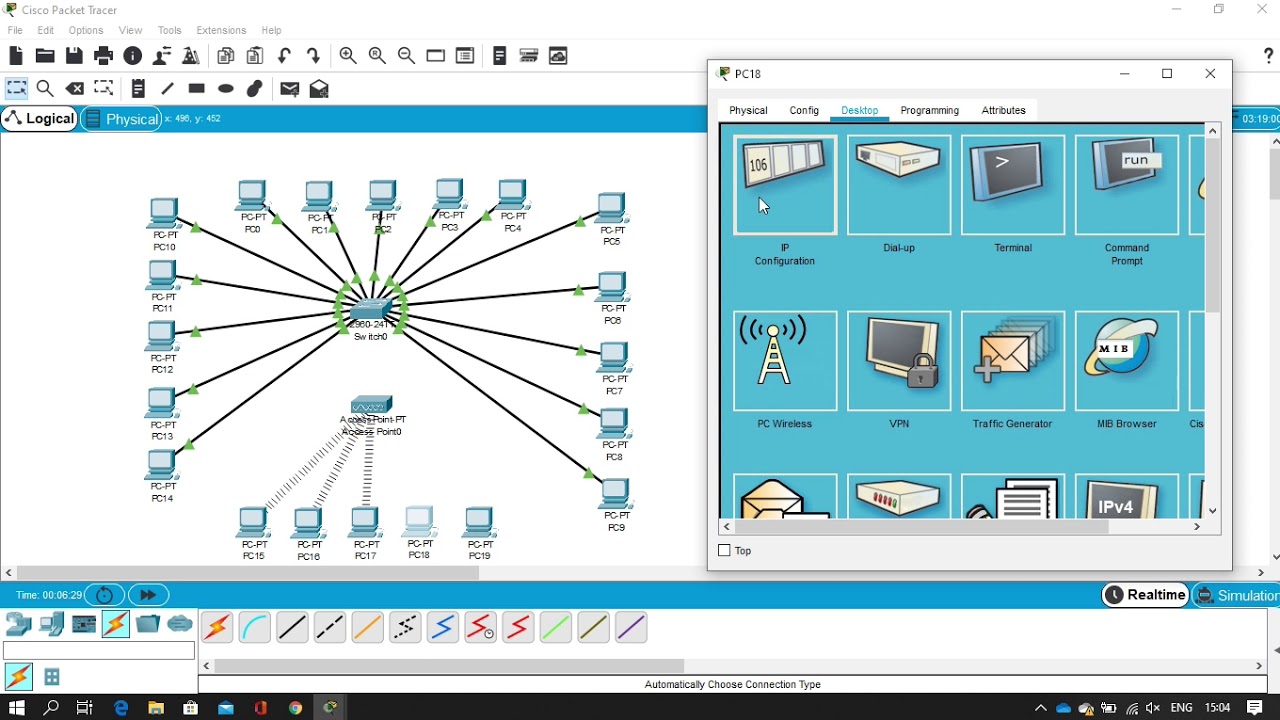
Task: Switch to Realtime mode
Action: pos(1145,595)
